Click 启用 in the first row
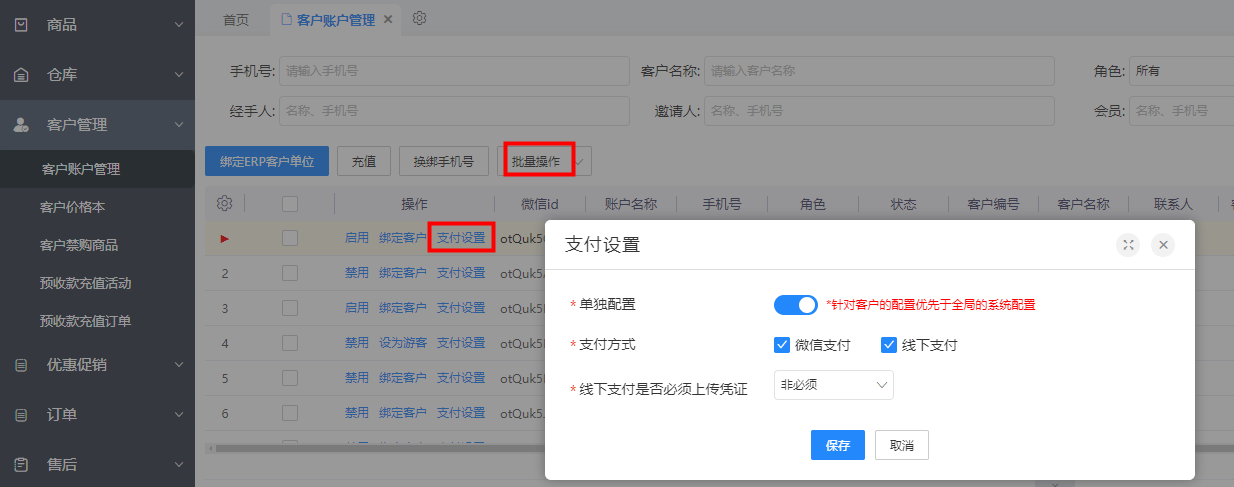Image resolution: width=1234 pixels, height=487 pixels. tap(357, 238)
